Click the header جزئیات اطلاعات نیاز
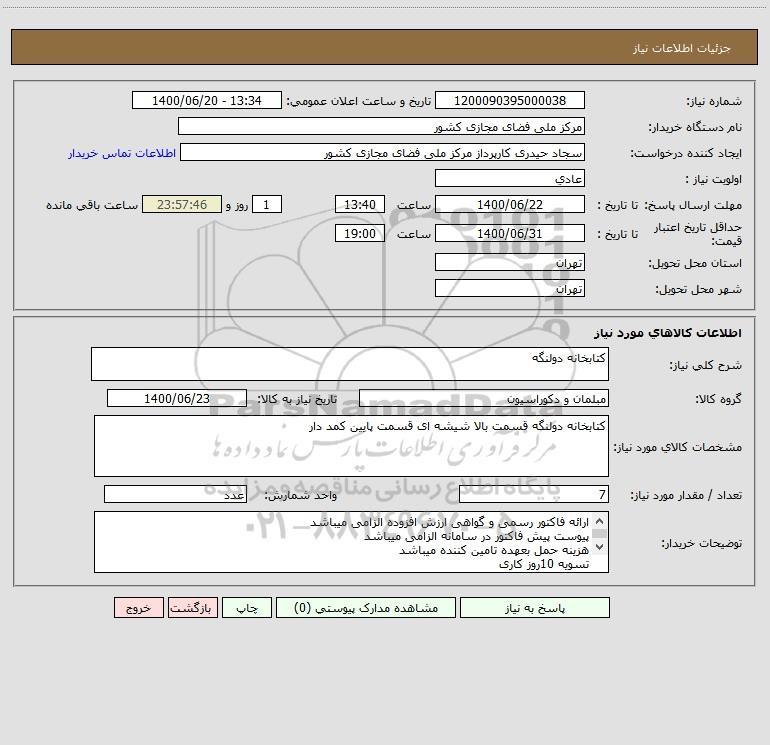 pos(682,48)
